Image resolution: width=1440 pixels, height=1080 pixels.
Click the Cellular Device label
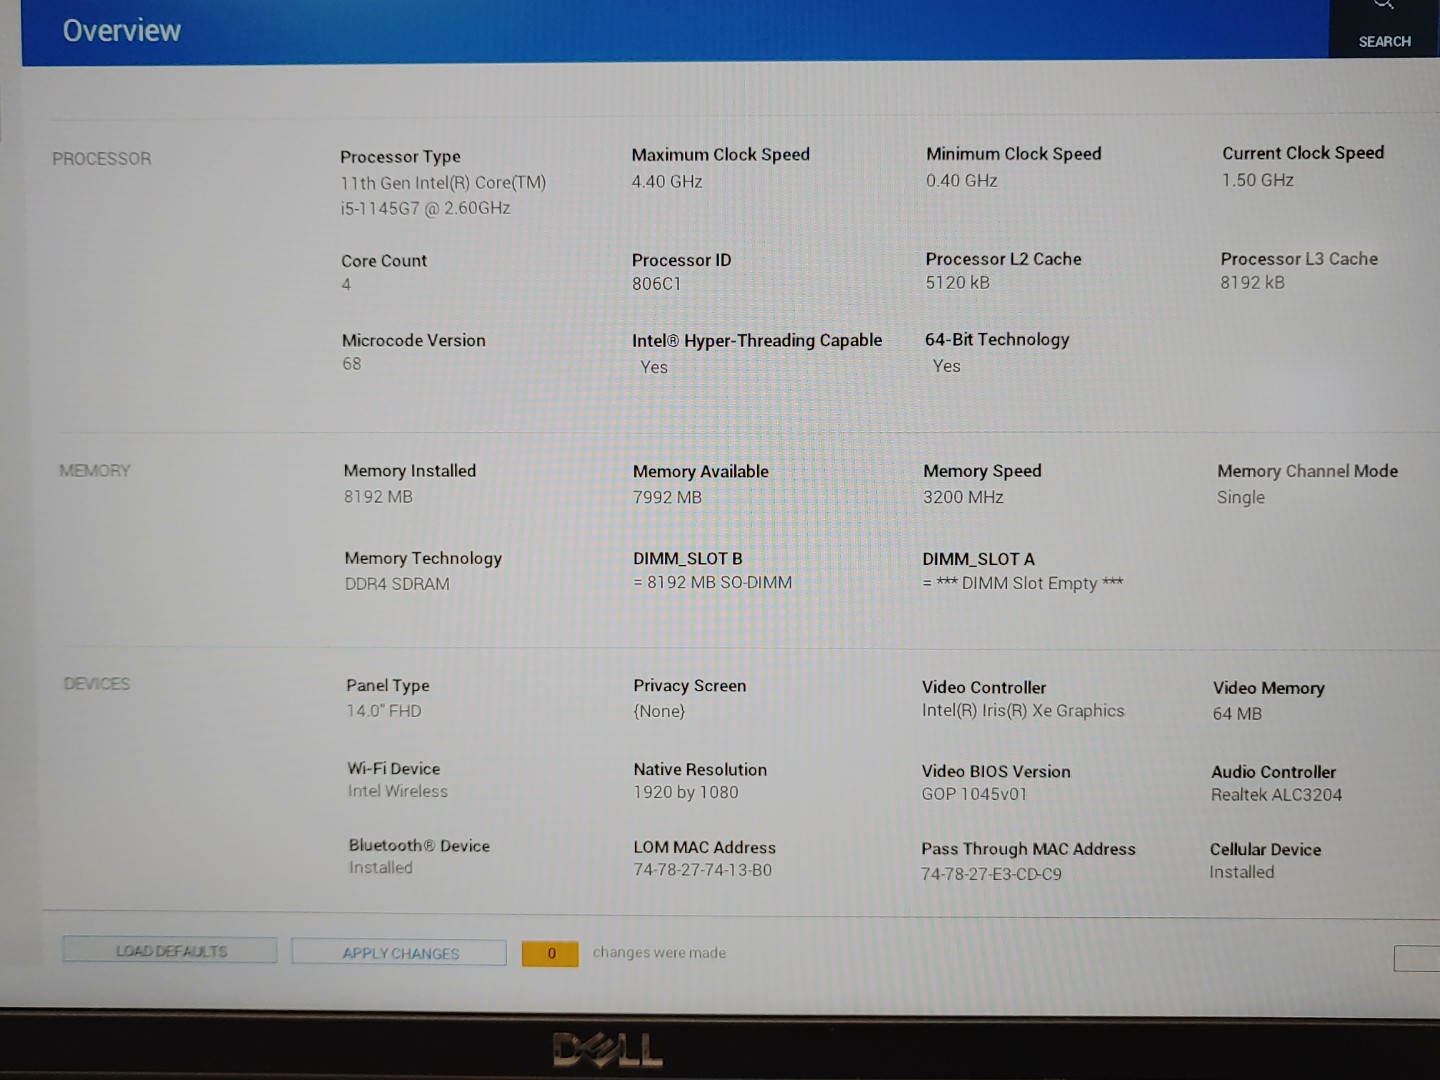[1265, 850]
